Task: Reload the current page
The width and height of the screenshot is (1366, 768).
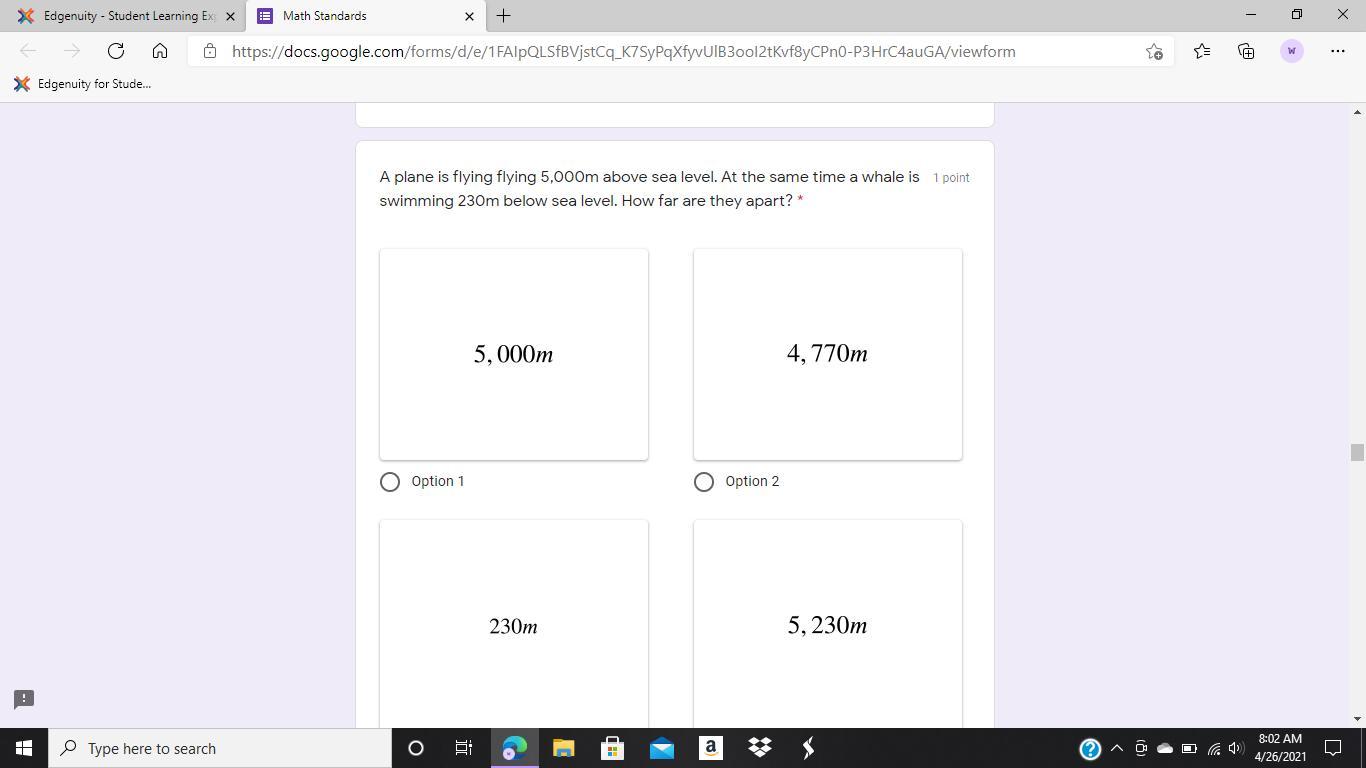Action: click(116, 51)
